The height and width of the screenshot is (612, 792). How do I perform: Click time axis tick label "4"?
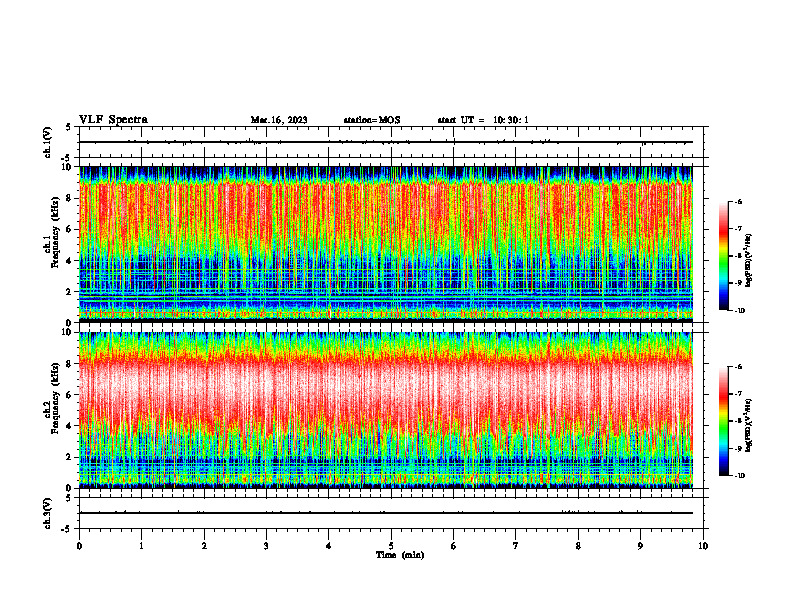(329, 546)
